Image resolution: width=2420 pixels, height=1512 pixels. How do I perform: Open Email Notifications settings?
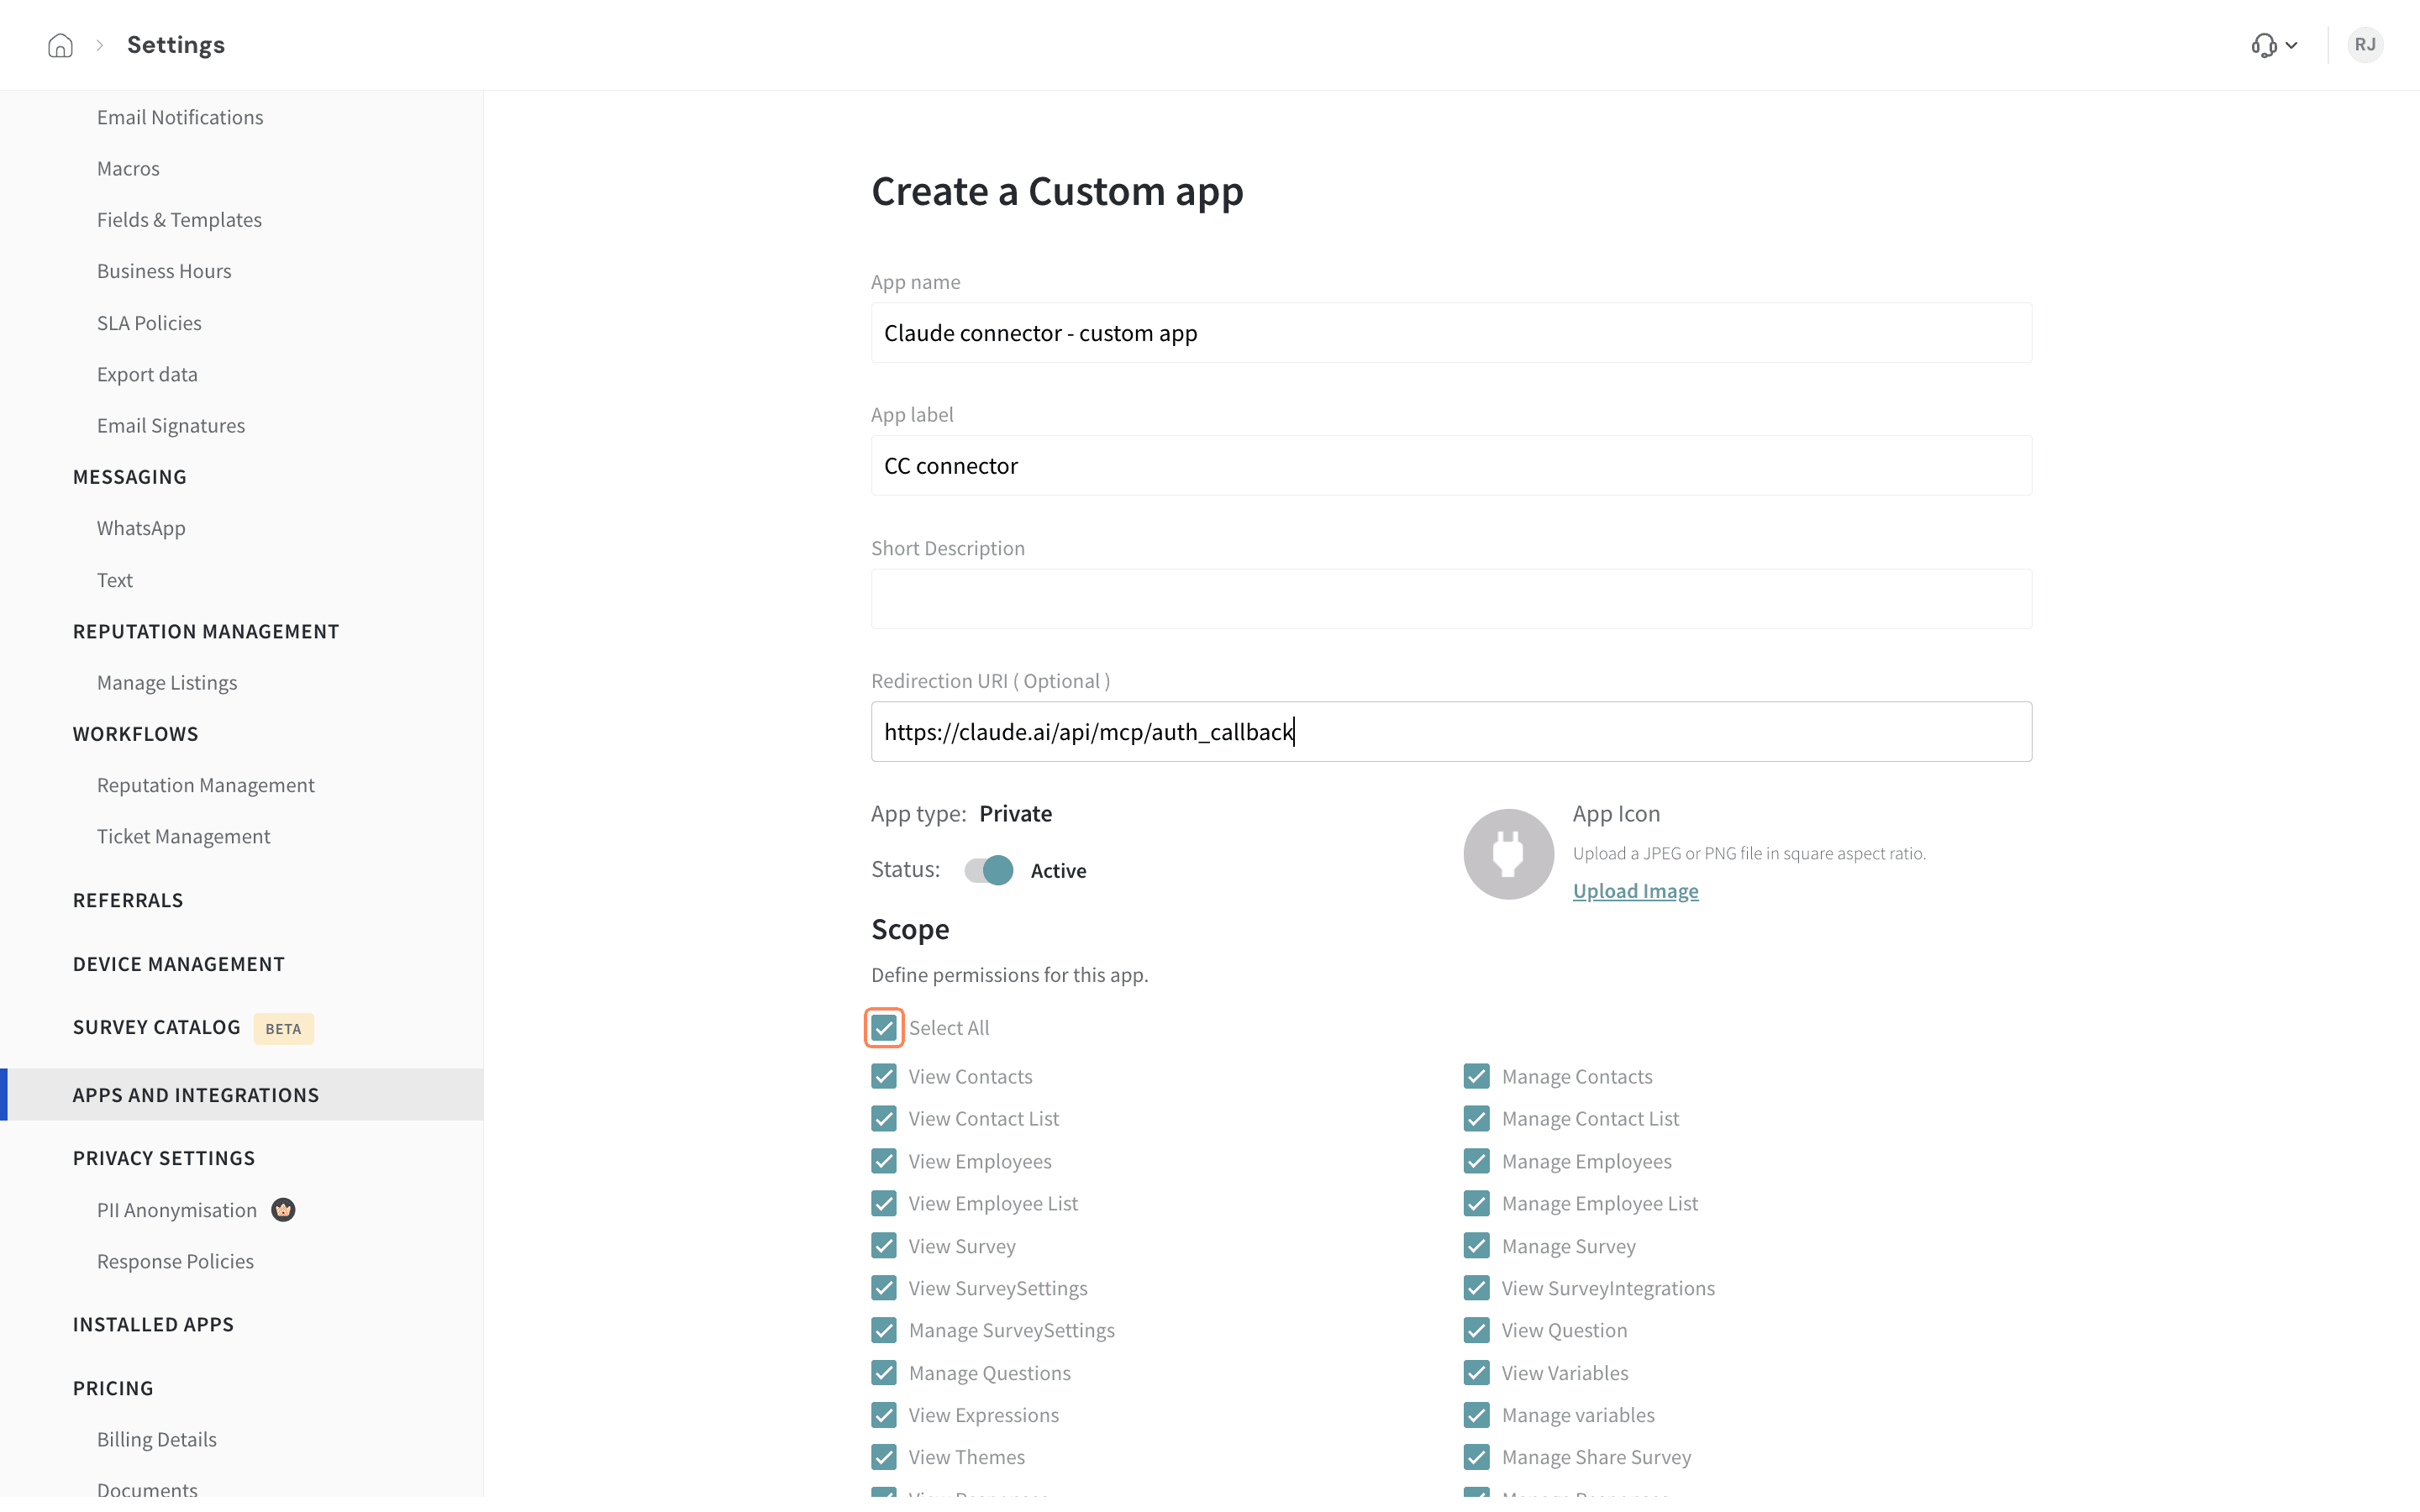coord(180,117)
